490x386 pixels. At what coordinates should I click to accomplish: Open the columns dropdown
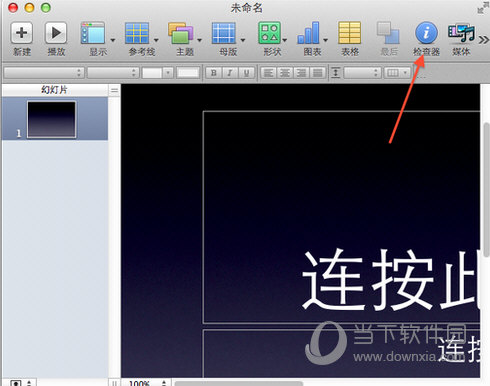(397, 72)
